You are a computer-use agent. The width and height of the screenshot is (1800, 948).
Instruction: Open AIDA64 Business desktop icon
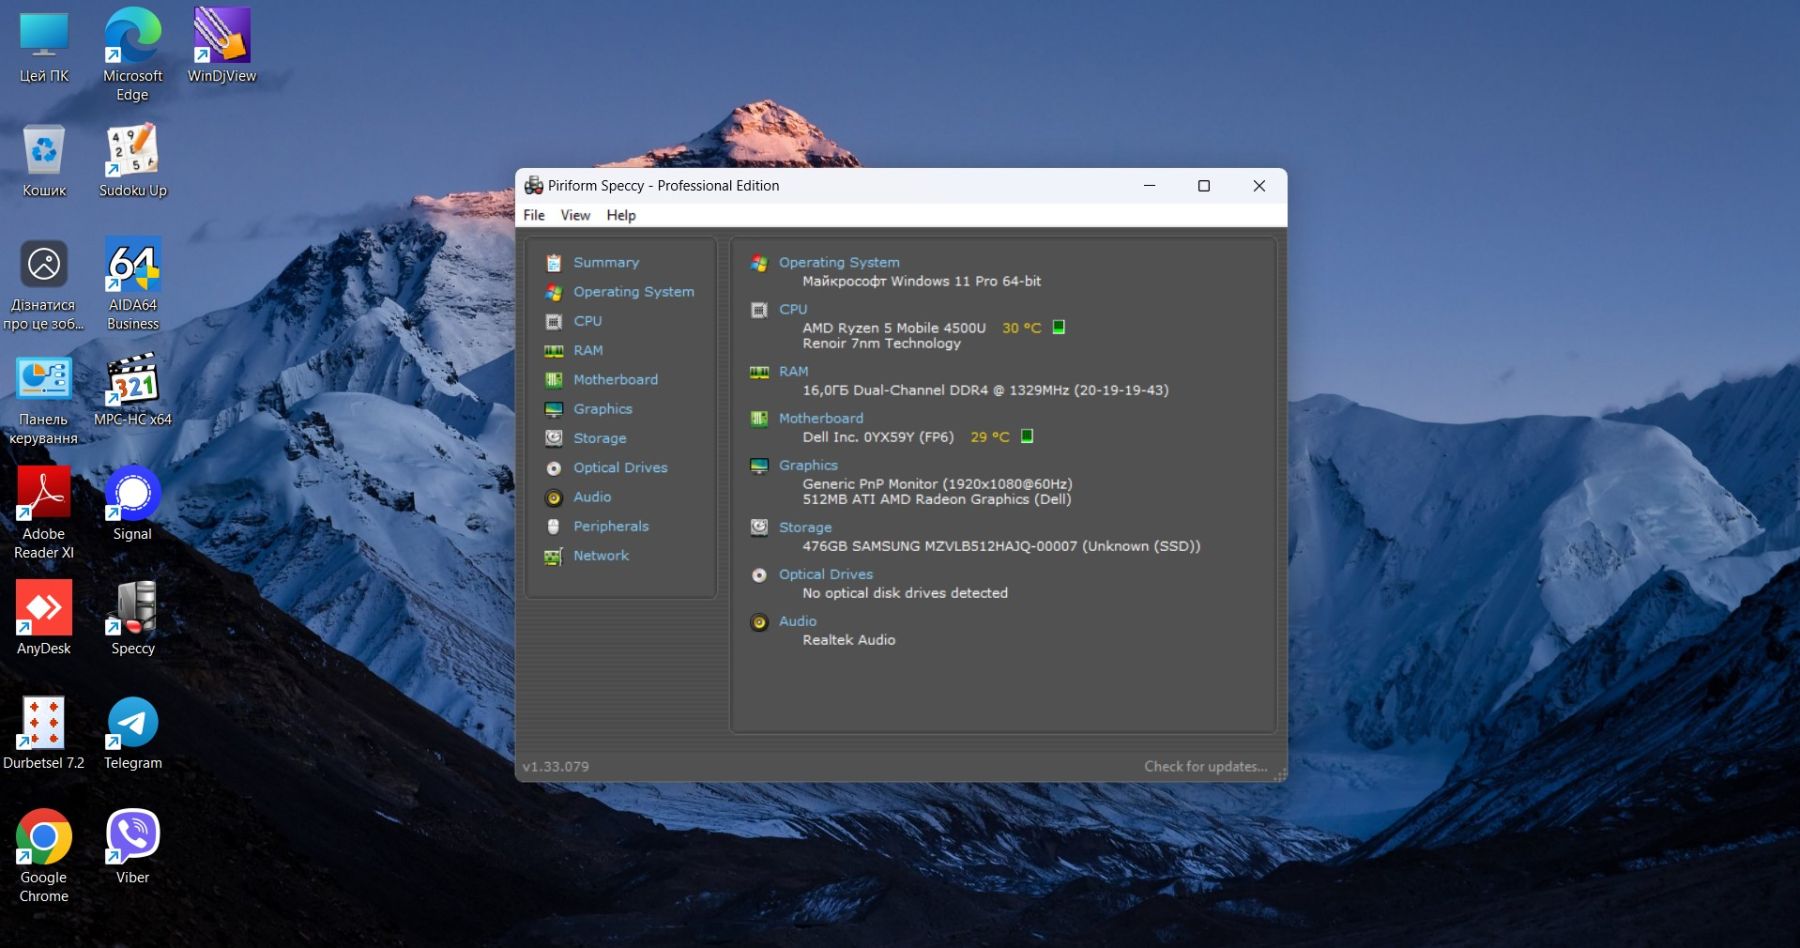point(132,284)
